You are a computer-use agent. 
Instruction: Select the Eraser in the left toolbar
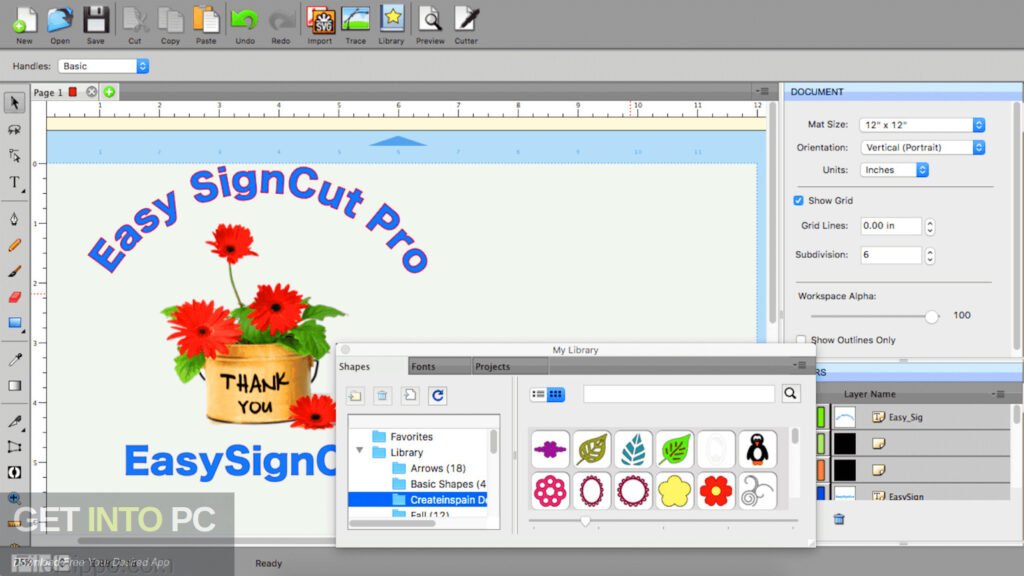(x=14, y=297)
